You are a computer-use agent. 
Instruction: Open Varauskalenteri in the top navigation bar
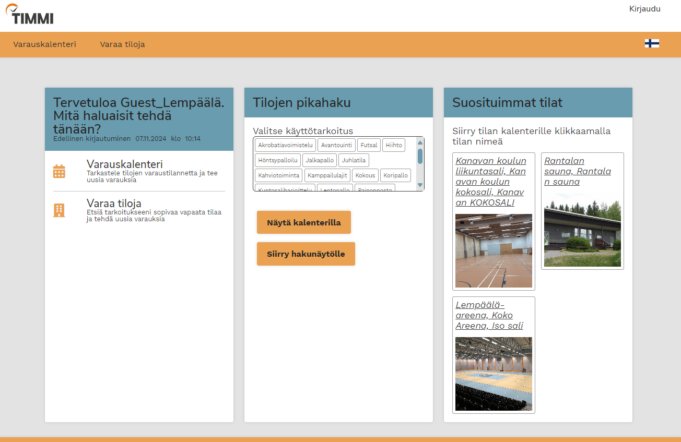pyautogui.click(x=45, y=44)
